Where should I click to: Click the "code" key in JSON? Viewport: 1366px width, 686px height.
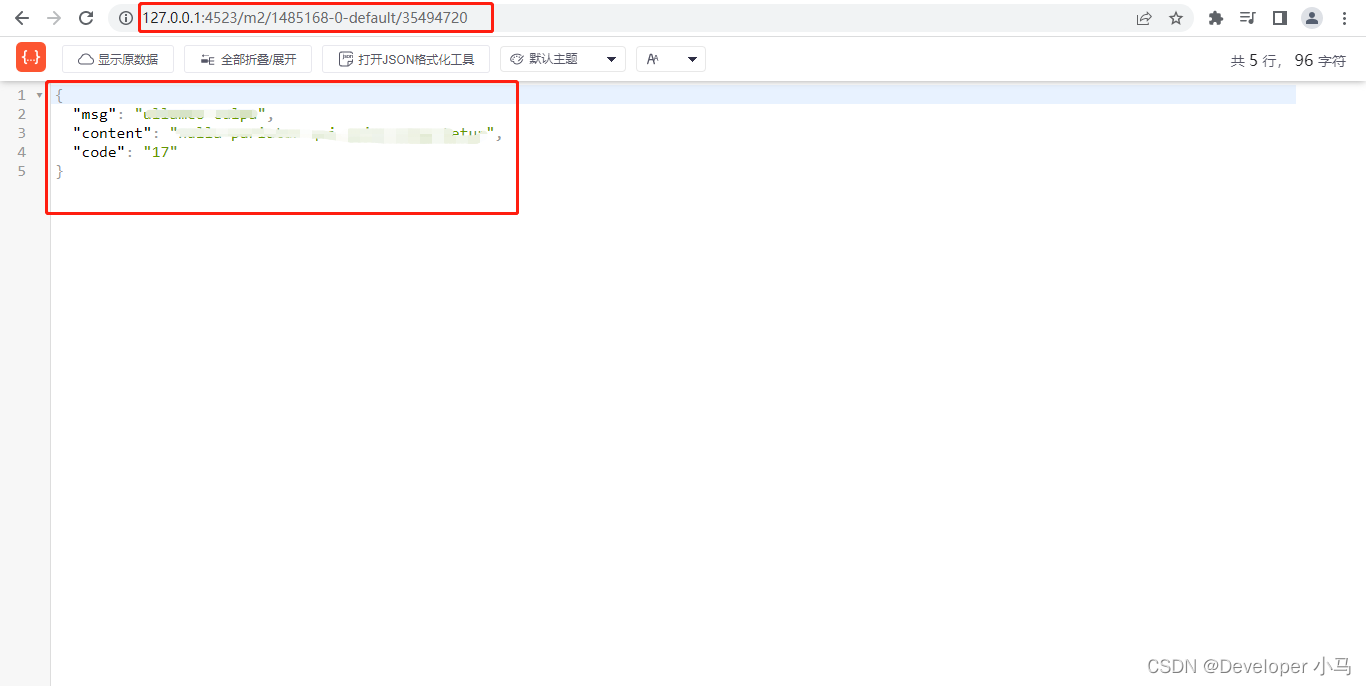pos(98,152)
